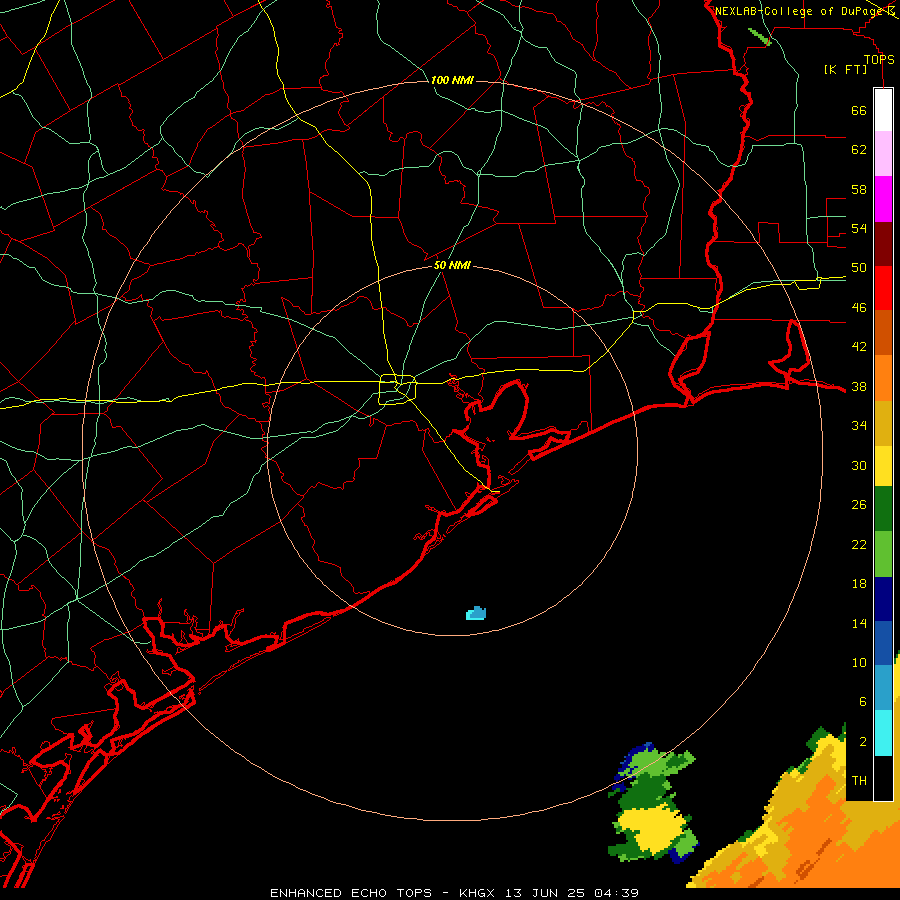The image size is (900, 900).
Task: Click the '13 JUN 25' date text
Action: click(x=545, y=893)
